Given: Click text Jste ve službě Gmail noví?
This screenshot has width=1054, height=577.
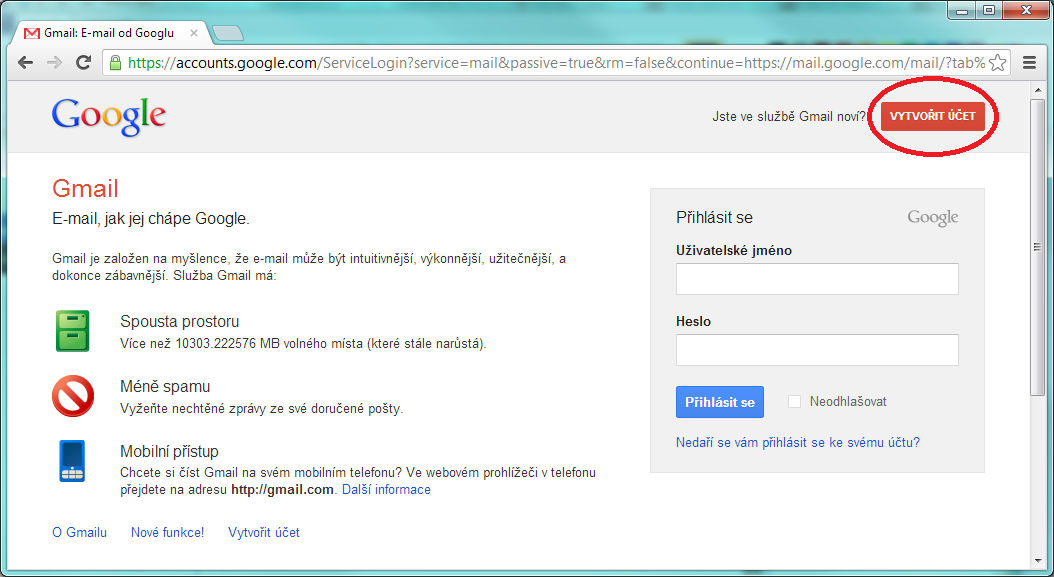Looking at the screenshot, I should click(789, 116).
